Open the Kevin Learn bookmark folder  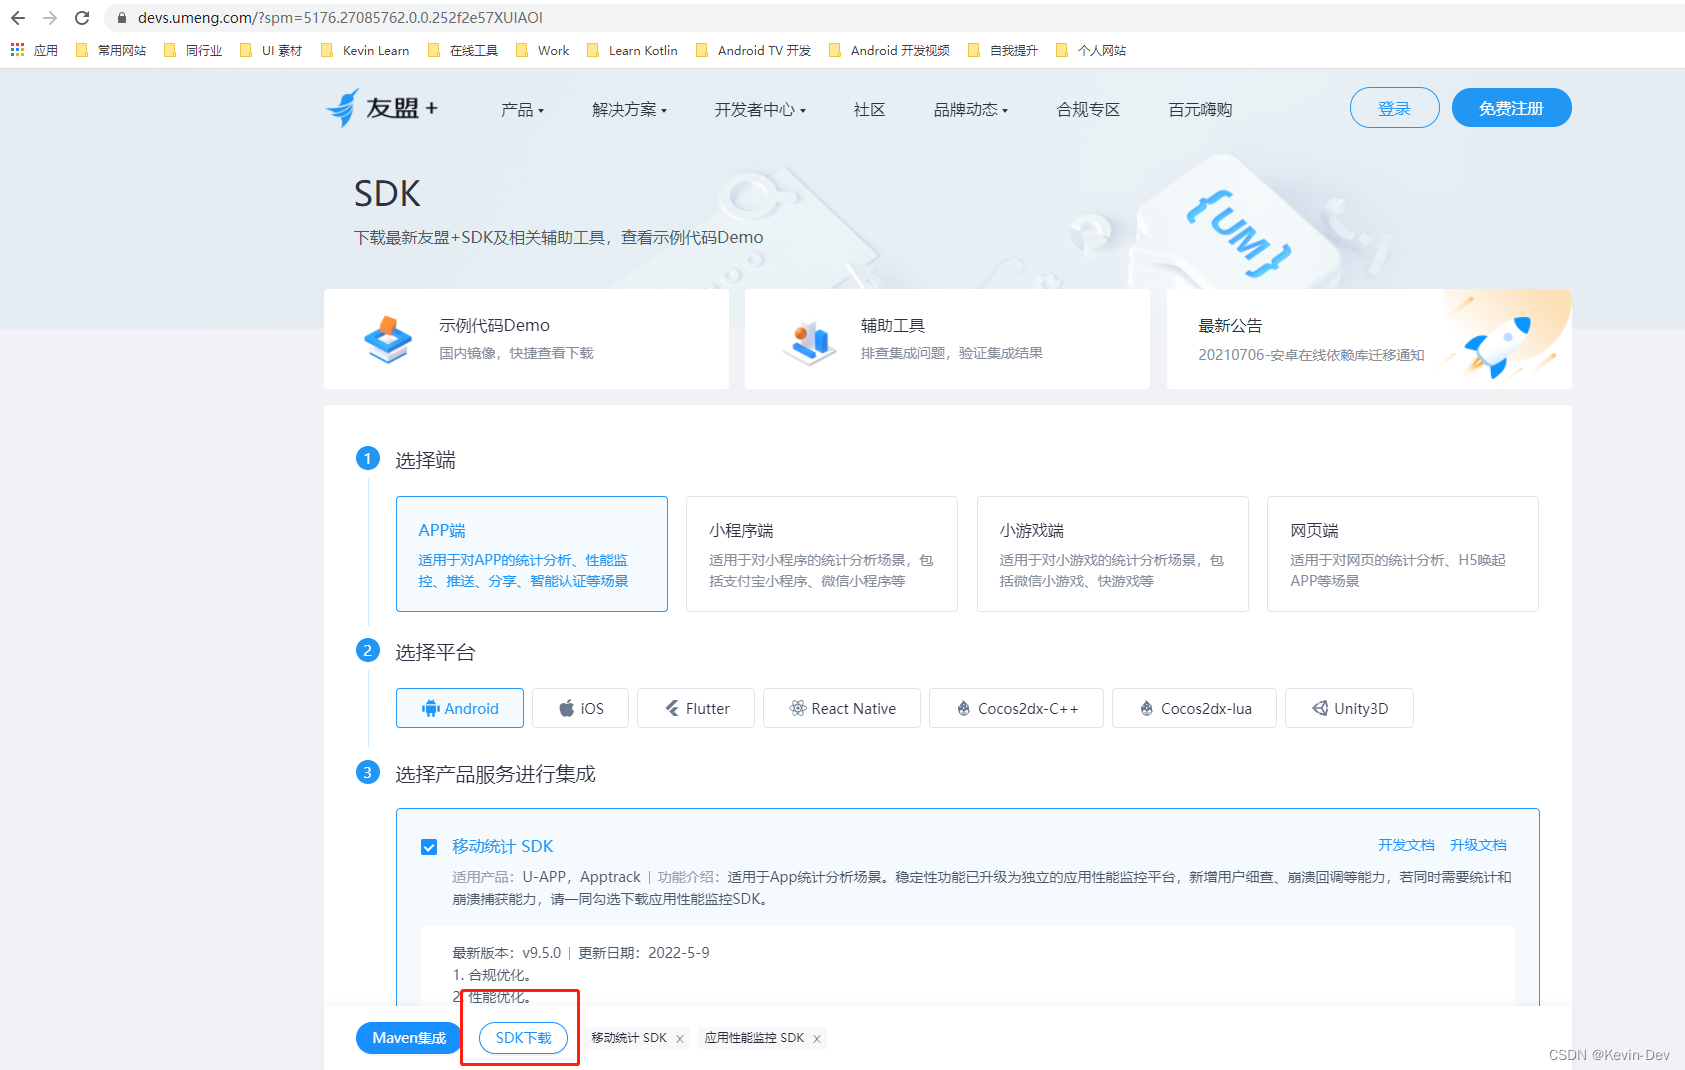click(365, 50)
